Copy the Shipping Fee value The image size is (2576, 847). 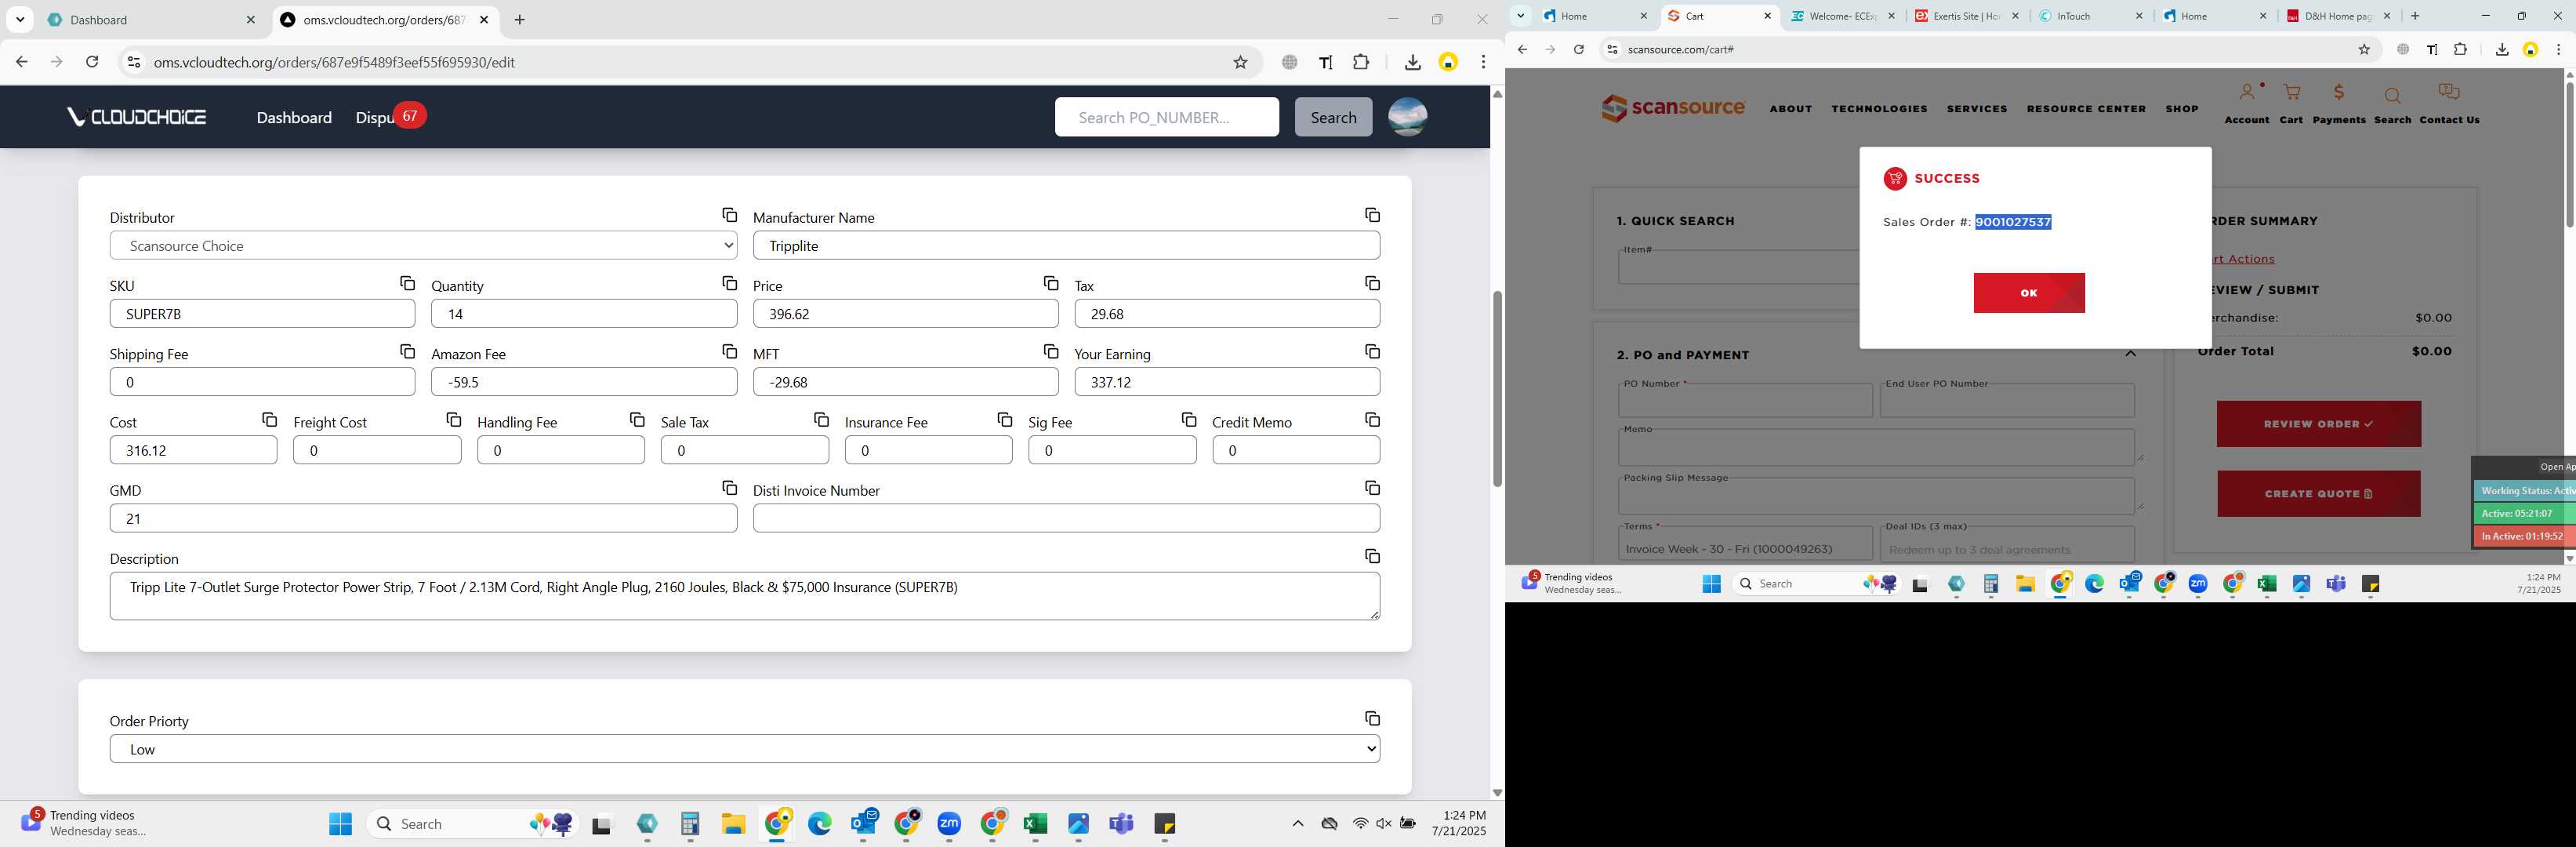(407, 351)
